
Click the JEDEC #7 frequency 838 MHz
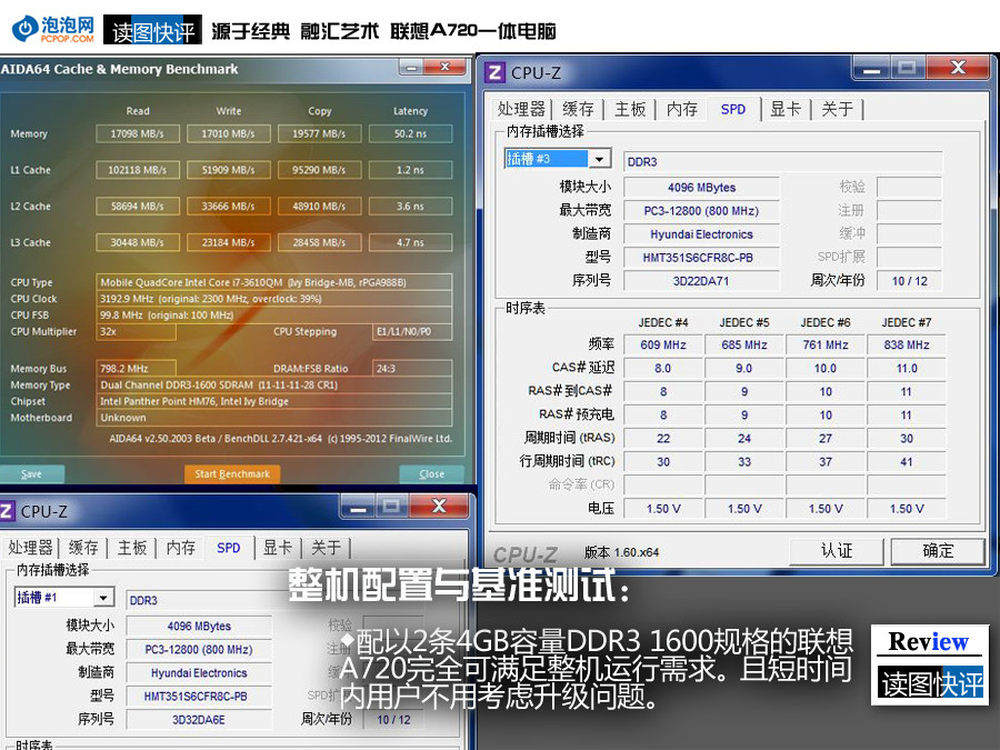point(906,345)
